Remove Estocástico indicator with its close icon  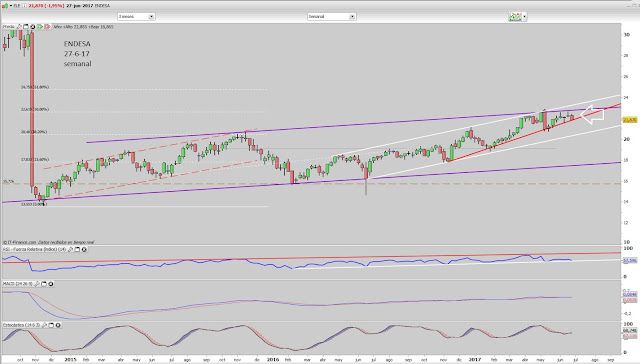click(58, 325)
